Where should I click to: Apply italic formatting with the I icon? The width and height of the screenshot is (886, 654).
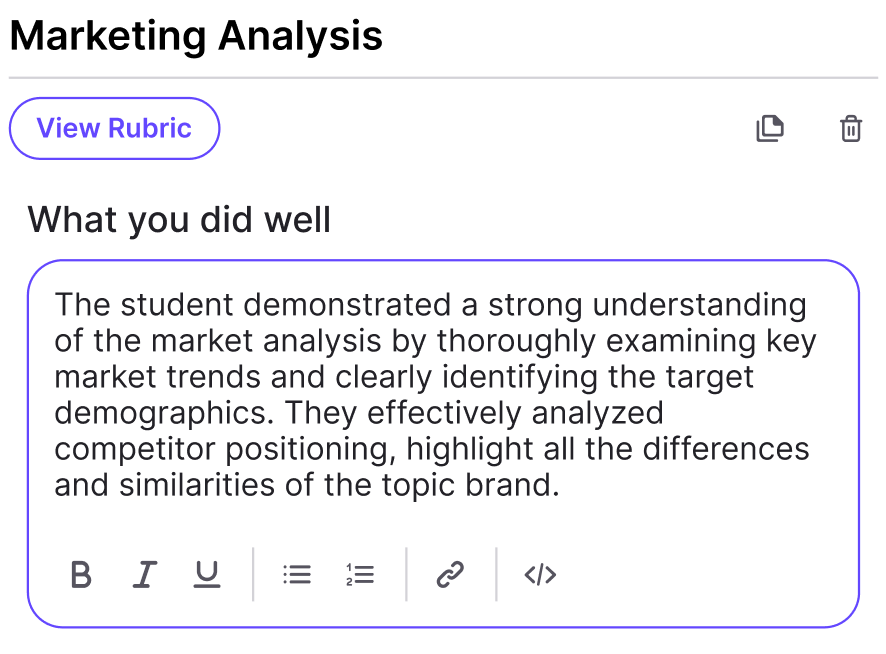coord(145,575)
